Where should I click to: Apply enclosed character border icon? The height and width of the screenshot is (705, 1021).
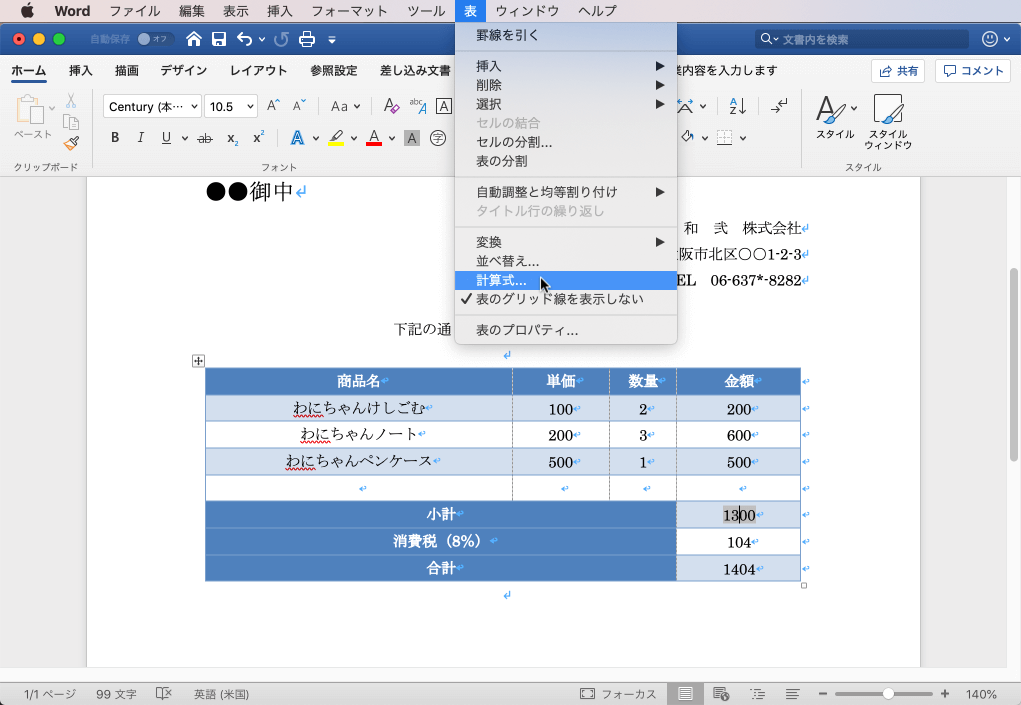coord(444,106)
